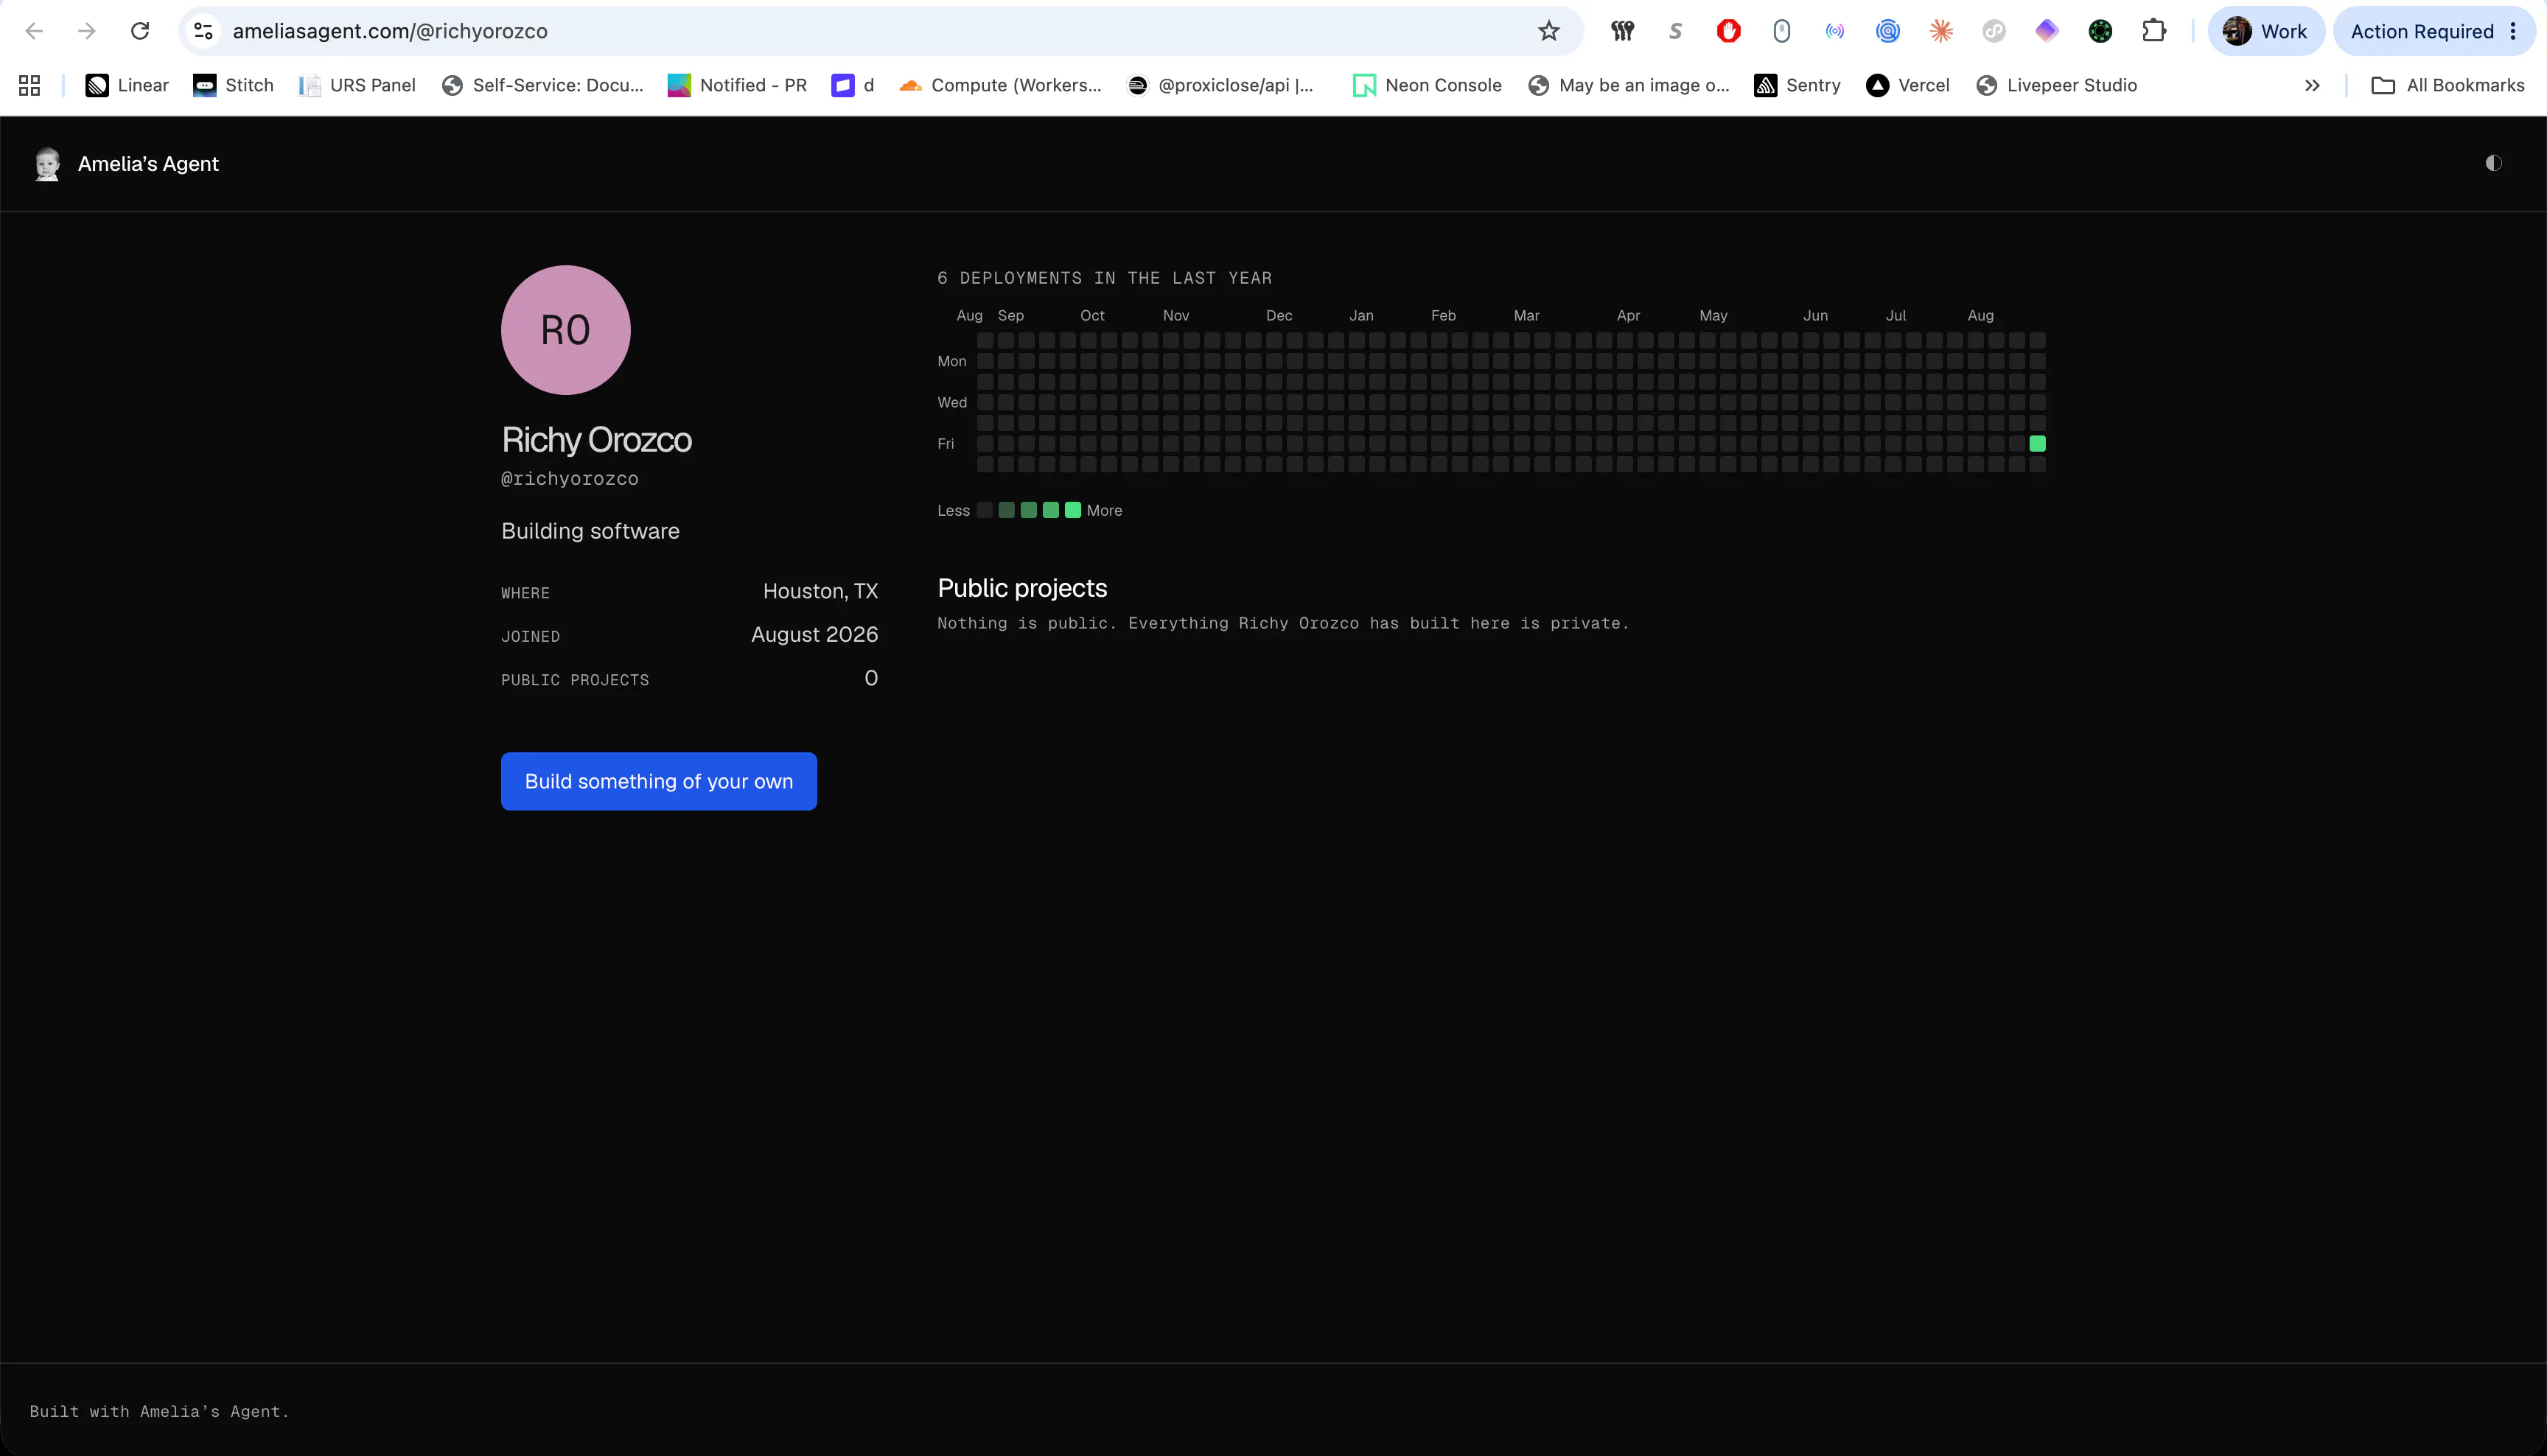Screen dimensions: 2547x1456
Task: Open the Livepeer Studio bookmark
Action: click(x=2057, y=86)
